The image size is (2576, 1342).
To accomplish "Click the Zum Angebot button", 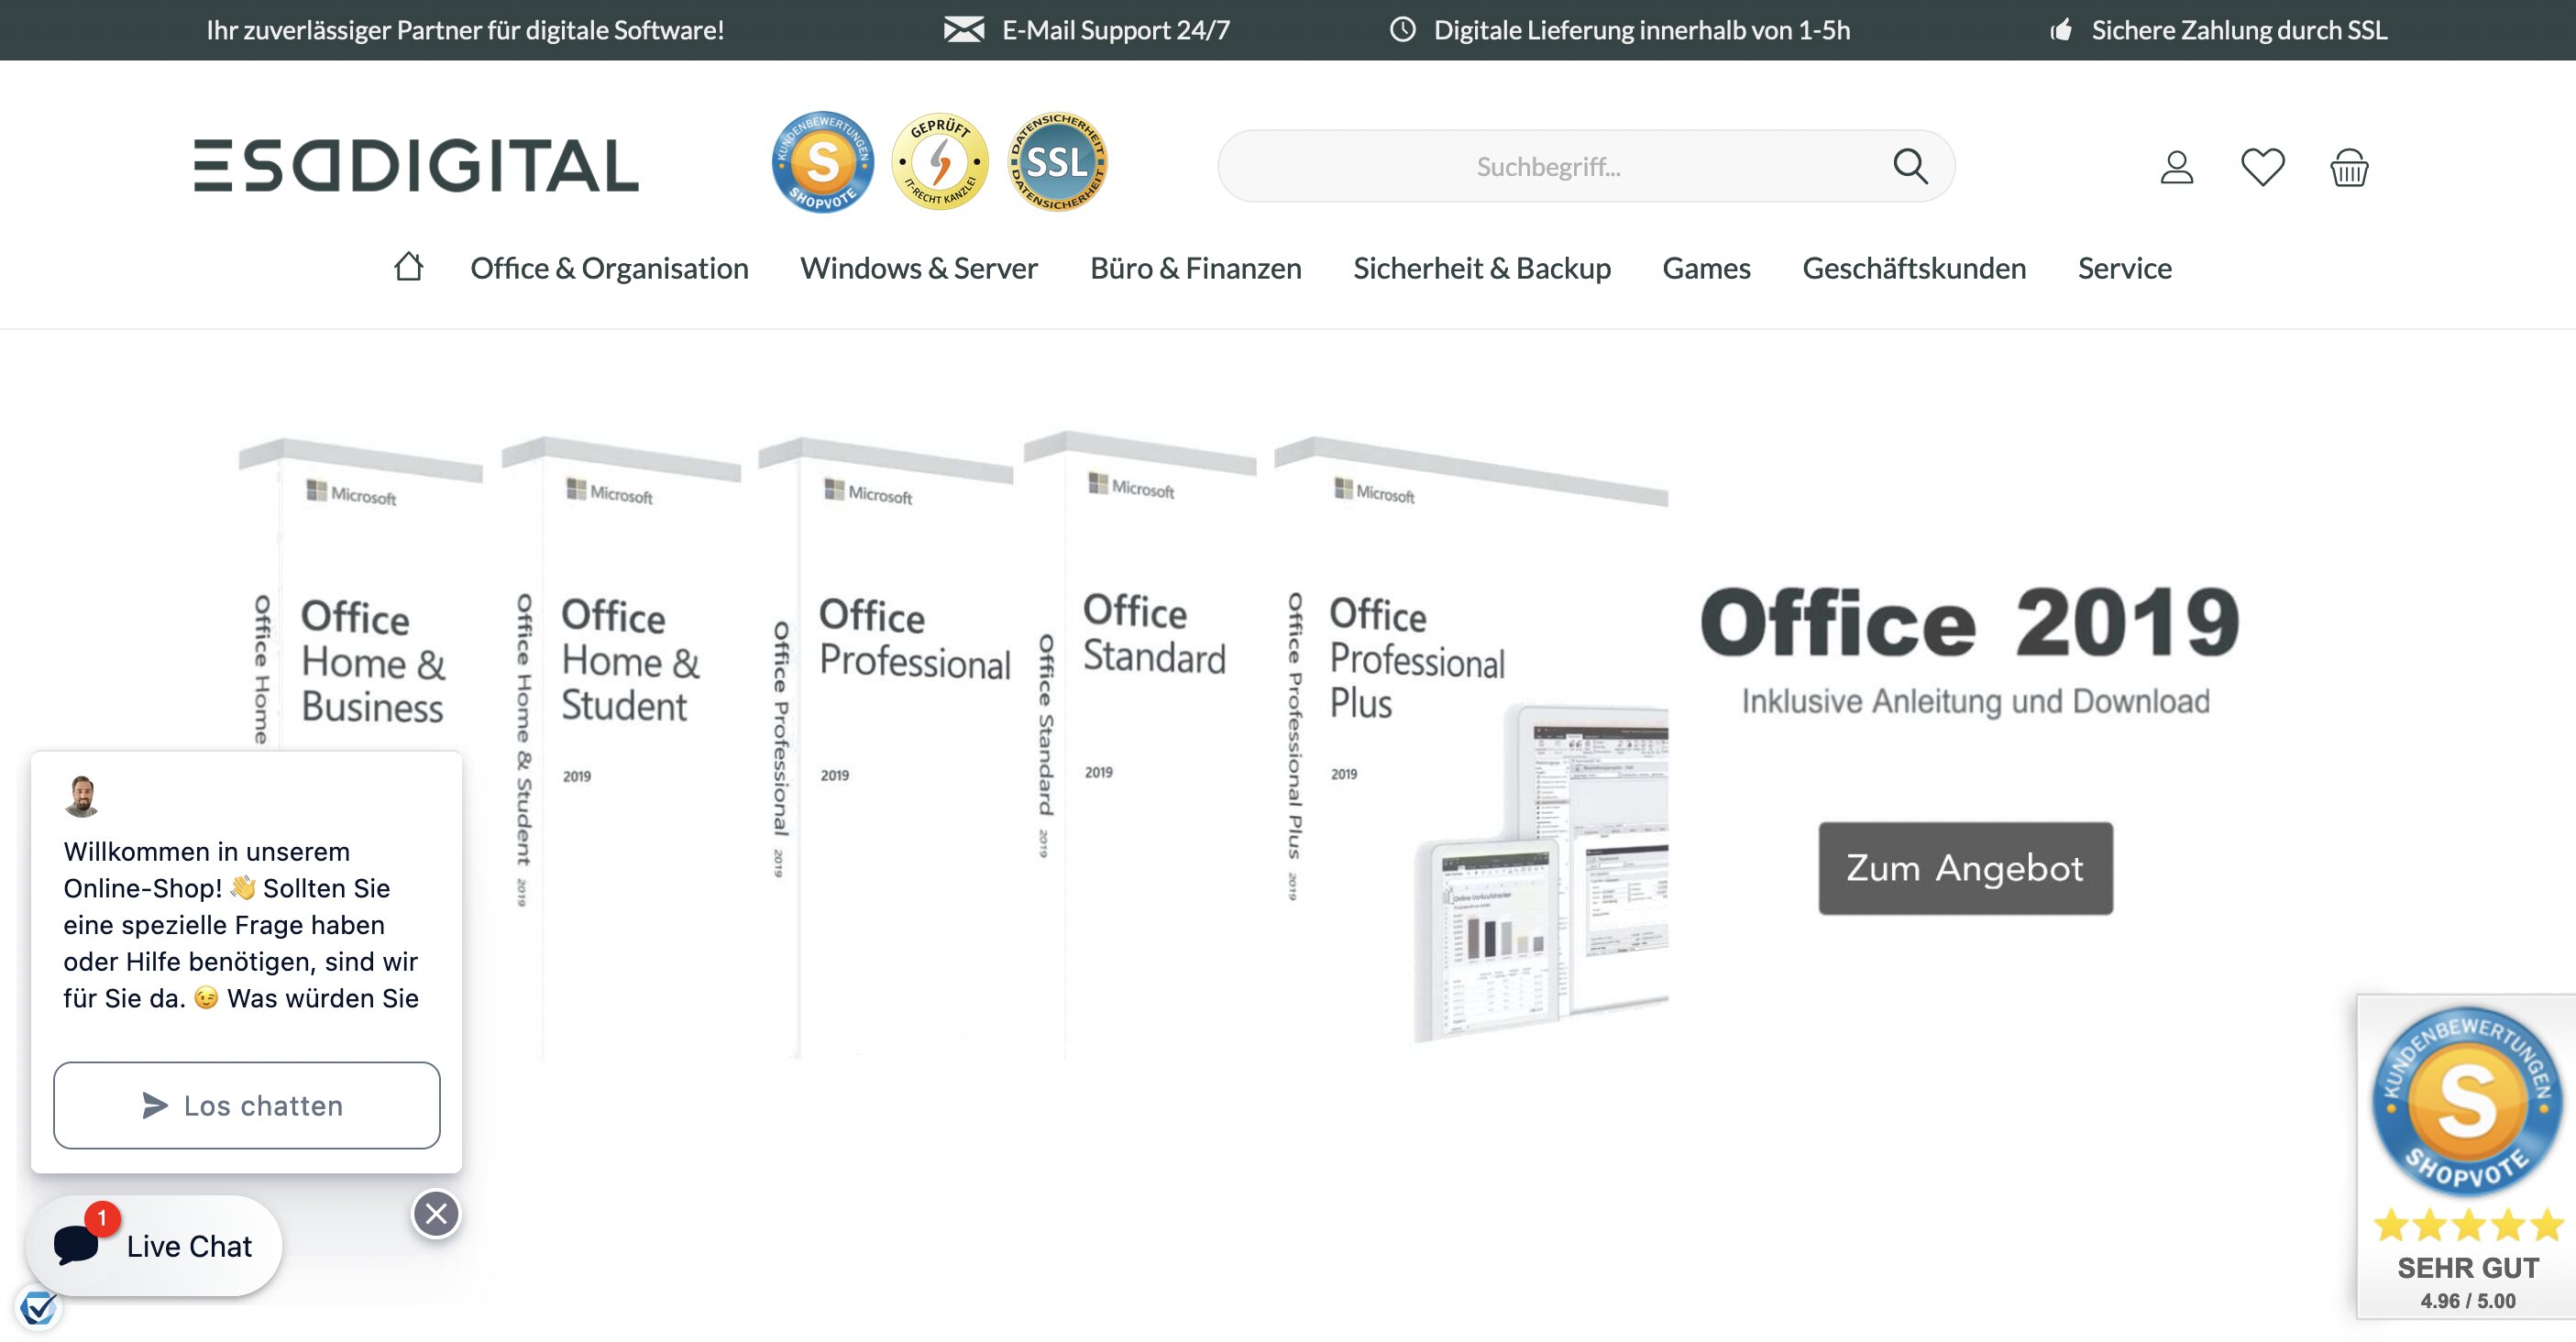I will [x=1965, y=868].
